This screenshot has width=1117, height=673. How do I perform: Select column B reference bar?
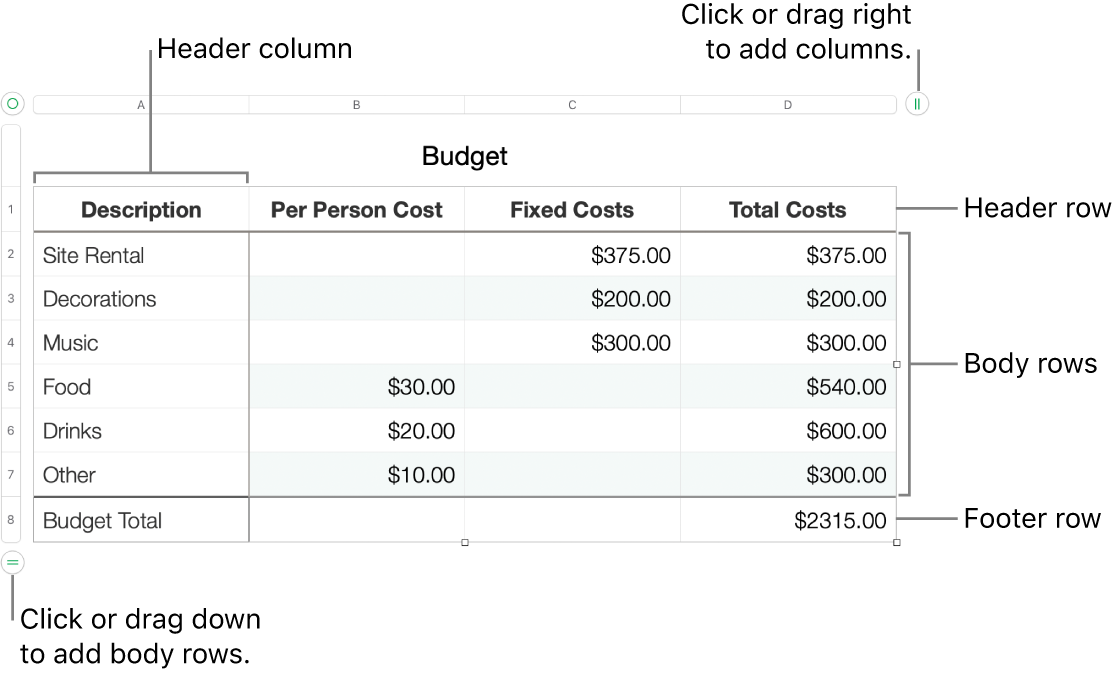356,103
